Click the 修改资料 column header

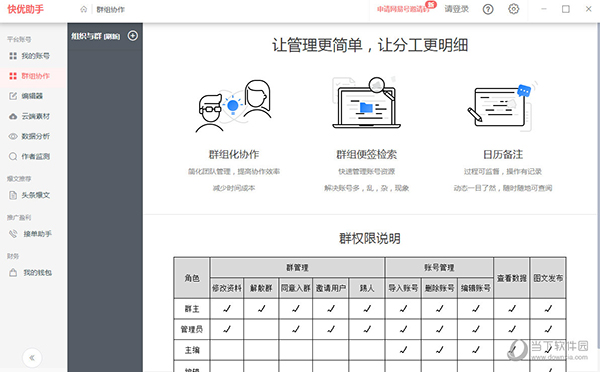click(227, 288)
